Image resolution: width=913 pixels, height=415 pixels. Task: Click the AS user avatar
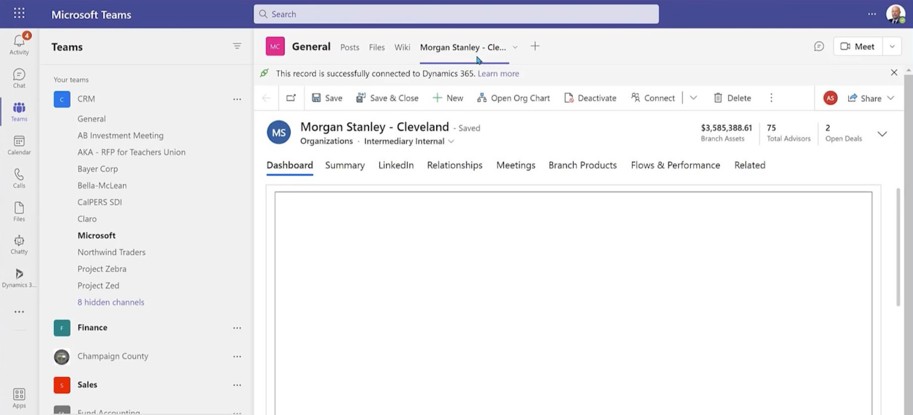pyautogui.click(x=830, y=98)
